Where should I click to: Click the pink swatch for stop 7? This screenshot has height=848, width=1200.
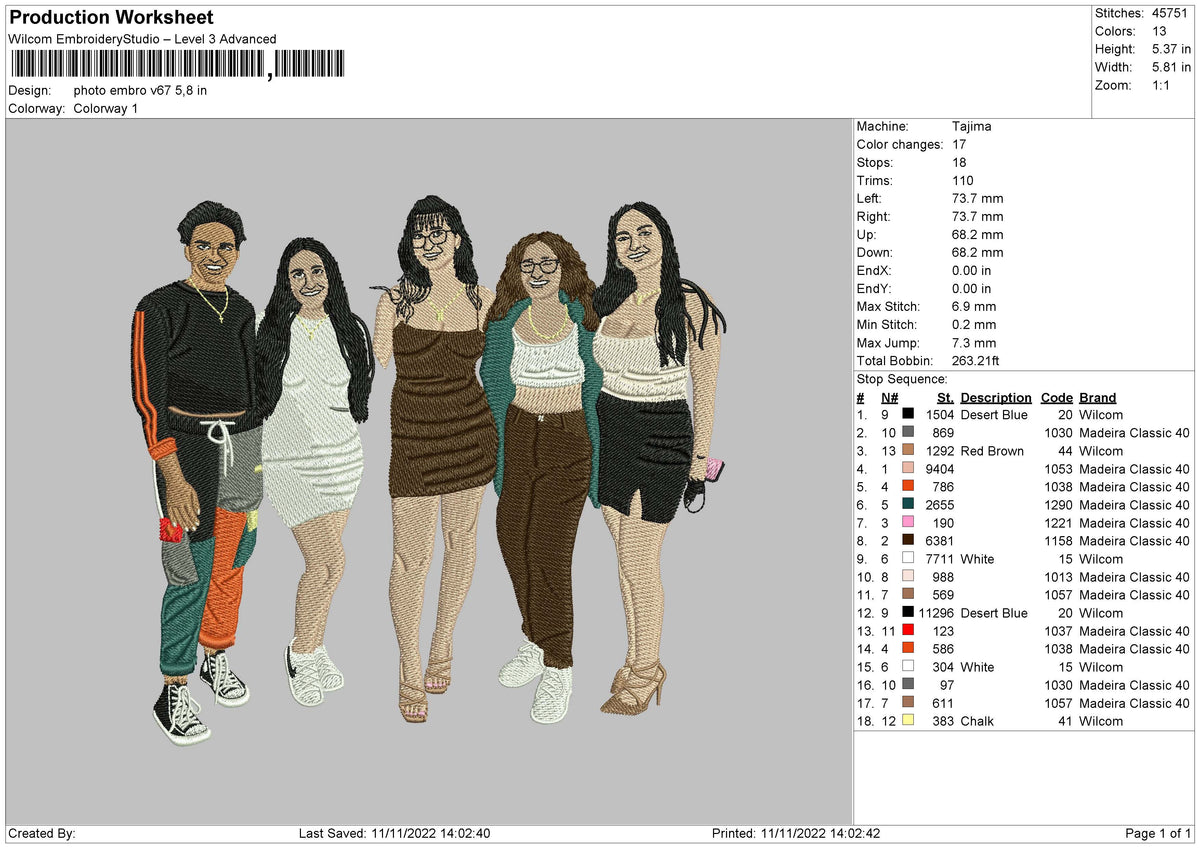pyautogui.click(x=909, y=523)
